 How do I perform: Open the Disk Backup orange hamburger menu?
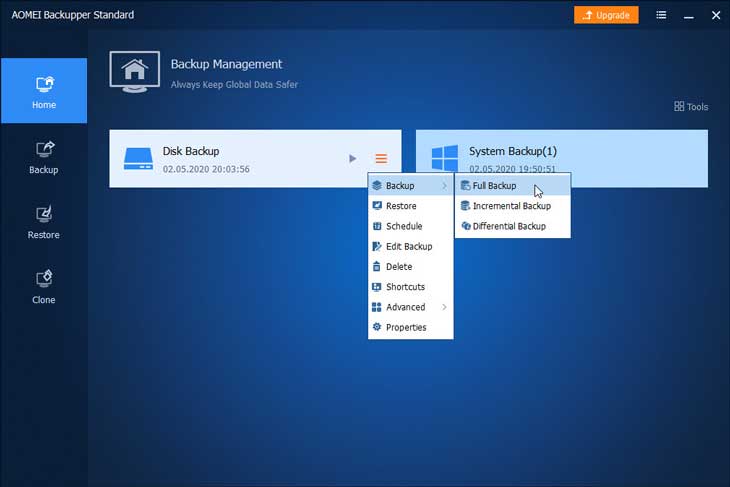381,159
